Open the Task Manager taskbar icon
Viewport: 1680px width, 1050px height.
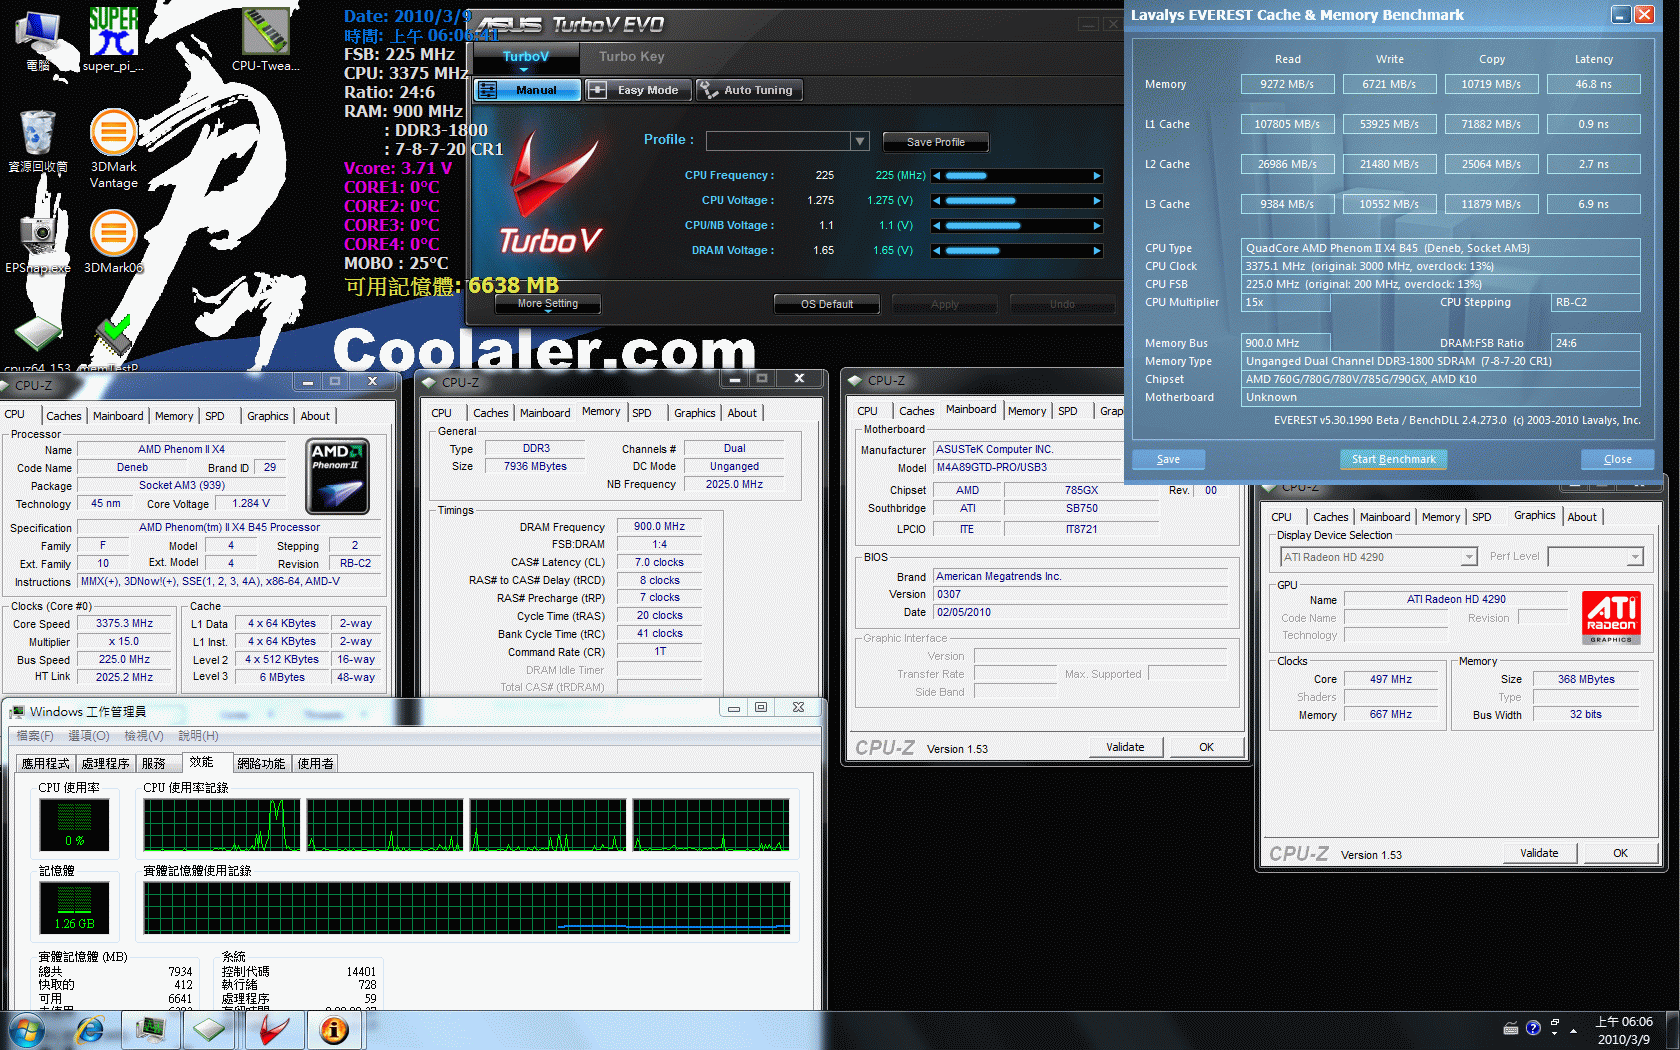click(151, 1030)
